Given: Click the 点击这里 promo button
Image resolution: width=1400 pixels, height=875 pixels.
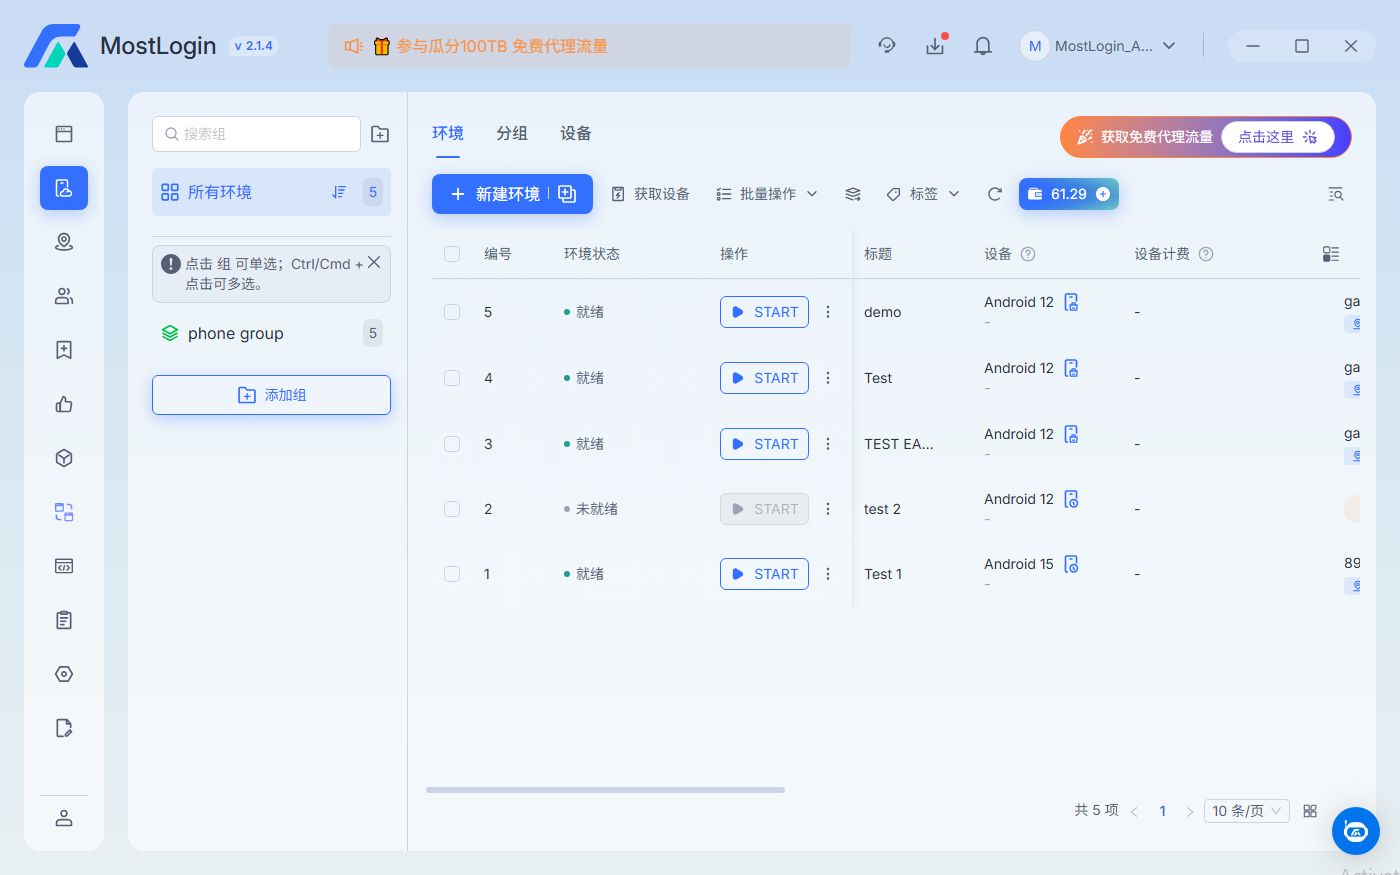Looking at the screenshot, I should 1278,137.
